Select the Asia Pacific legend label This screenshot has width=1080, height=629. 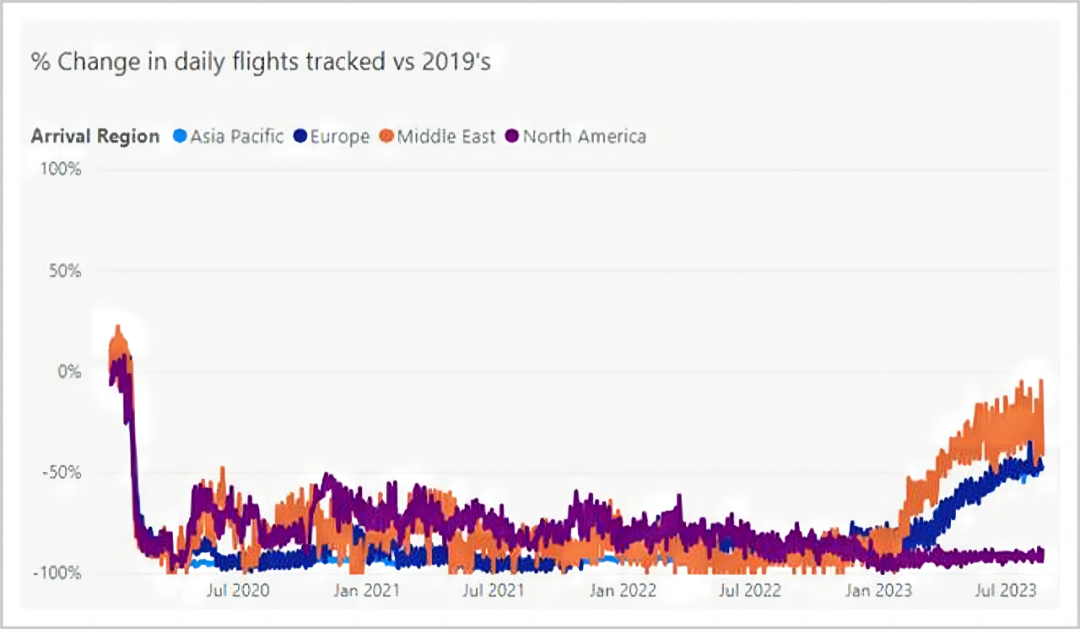tap(237, 136)
